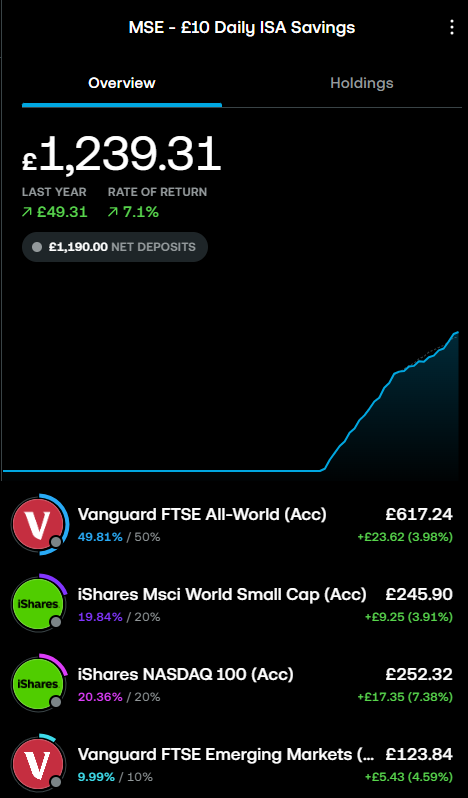Click the iShares NASDAQ 100 logo

[39, 683]
